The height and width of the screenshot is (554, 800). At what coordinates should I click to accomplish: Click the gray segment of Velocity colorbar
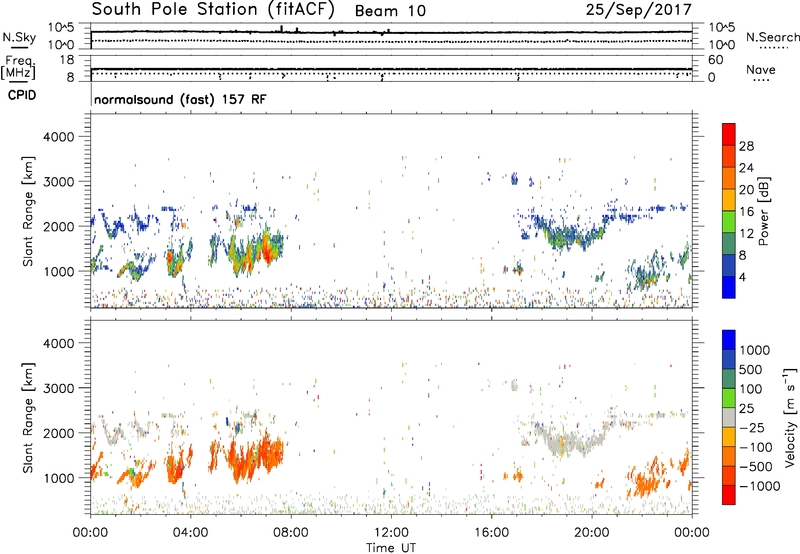[729, 418]
